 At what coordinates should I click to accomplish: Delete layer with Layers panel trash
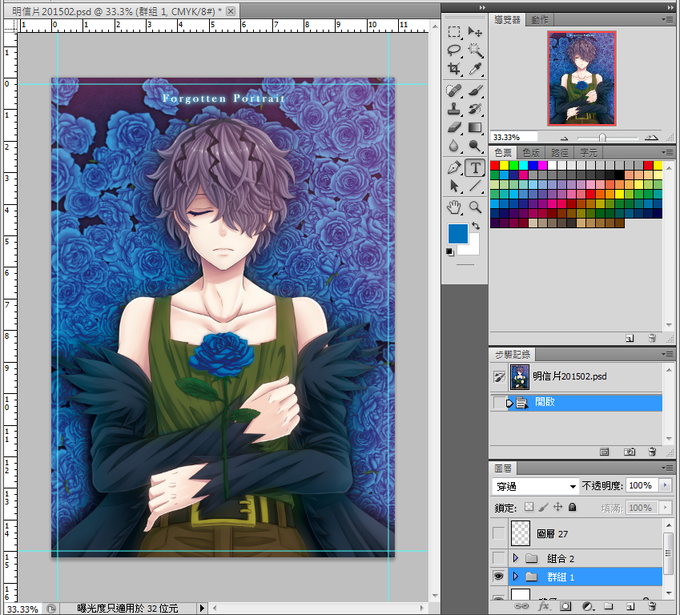(651, 606)
